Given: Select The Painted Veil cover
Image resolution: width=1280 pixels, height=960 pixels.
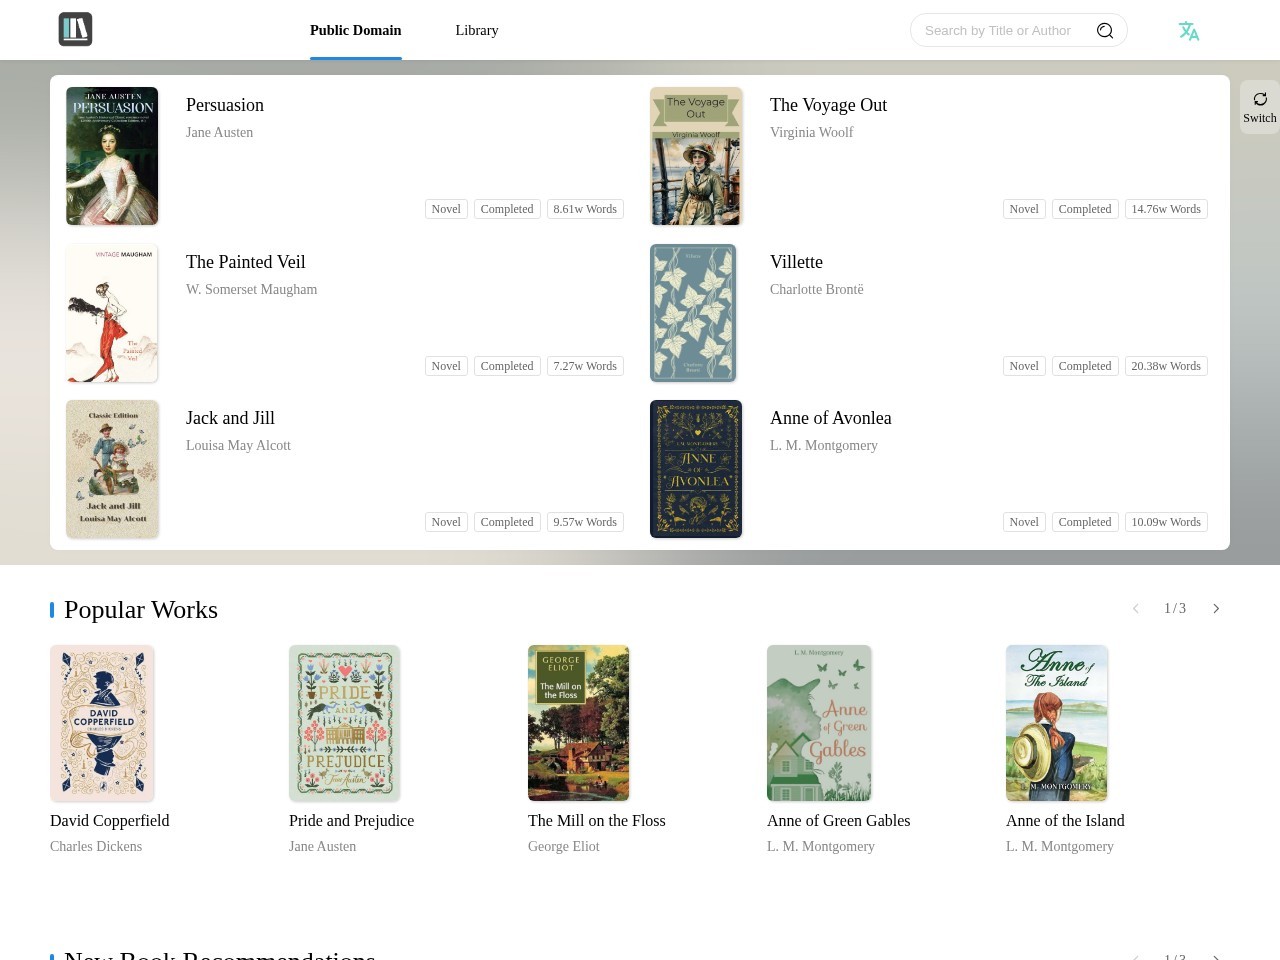Looking at the screenshot, I should click(x=112, y=313).
